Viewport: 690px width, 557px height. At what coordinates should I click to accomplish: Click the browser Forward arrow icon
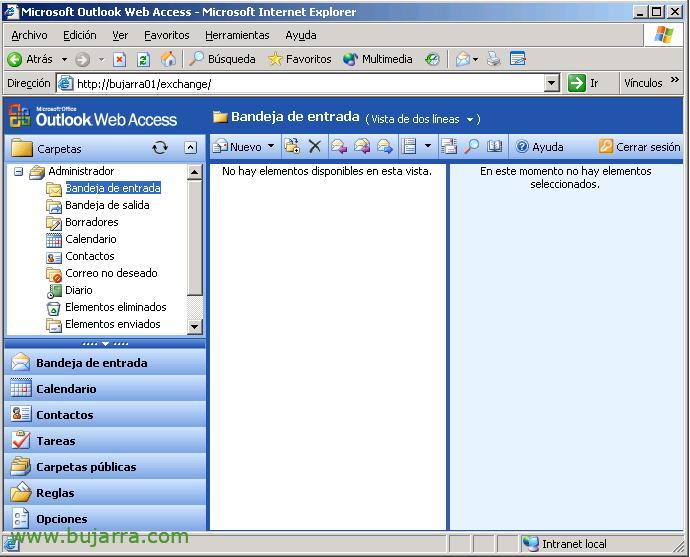(82, 59)
